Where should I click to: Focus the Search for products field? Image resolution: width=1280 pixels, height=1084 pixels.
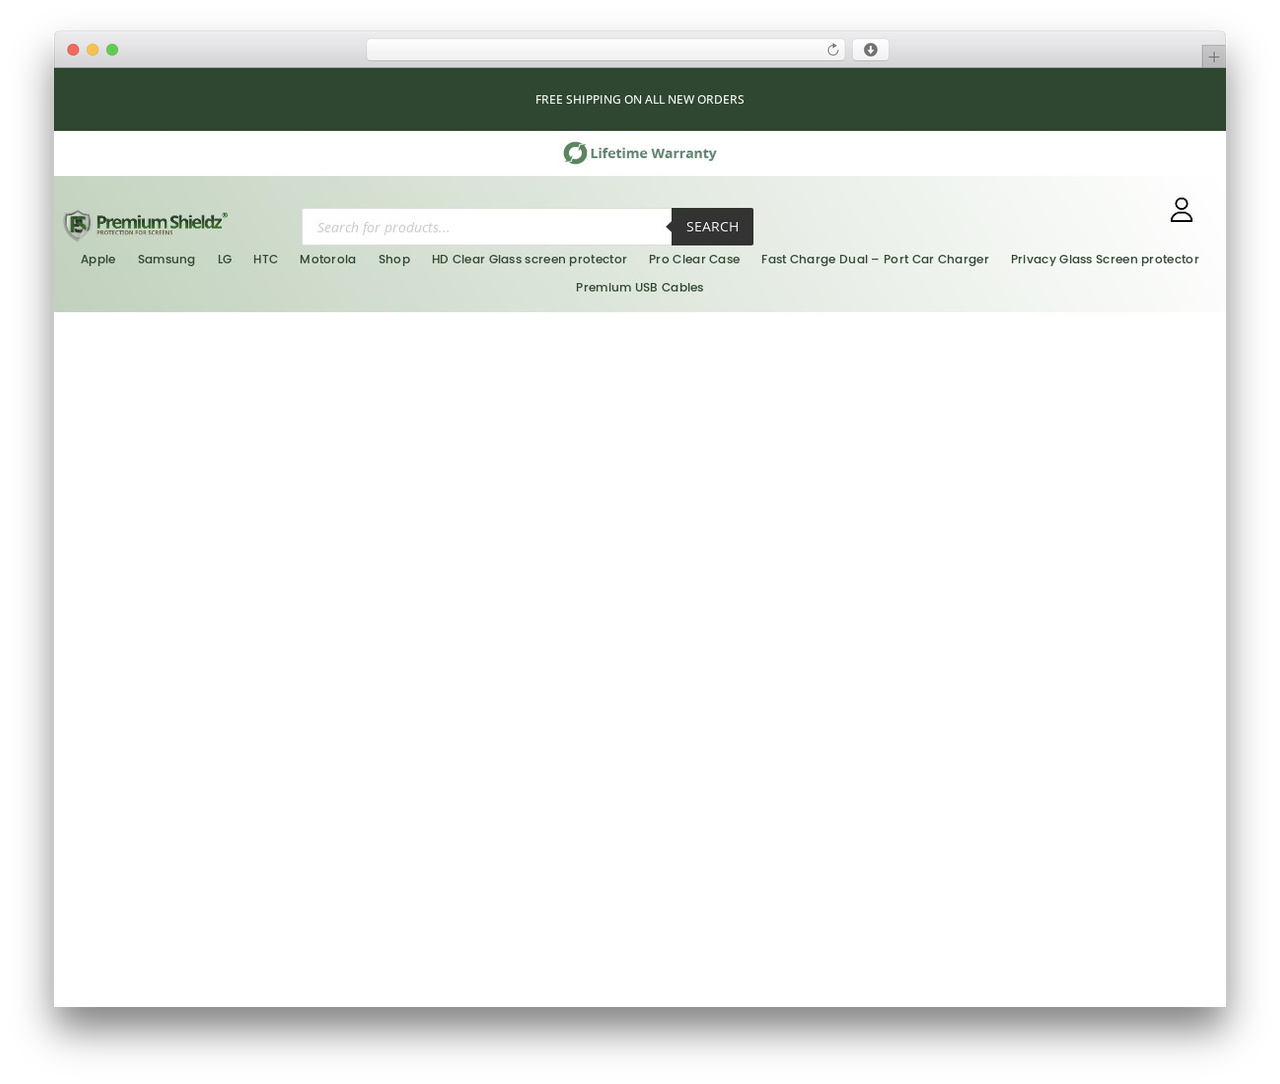(487, 227)
